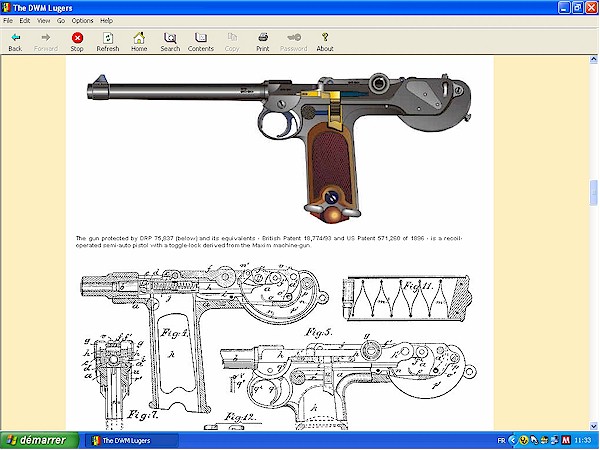Select The DWM Lugers taskbar button
Screen dimensions: 600x450
131,440
